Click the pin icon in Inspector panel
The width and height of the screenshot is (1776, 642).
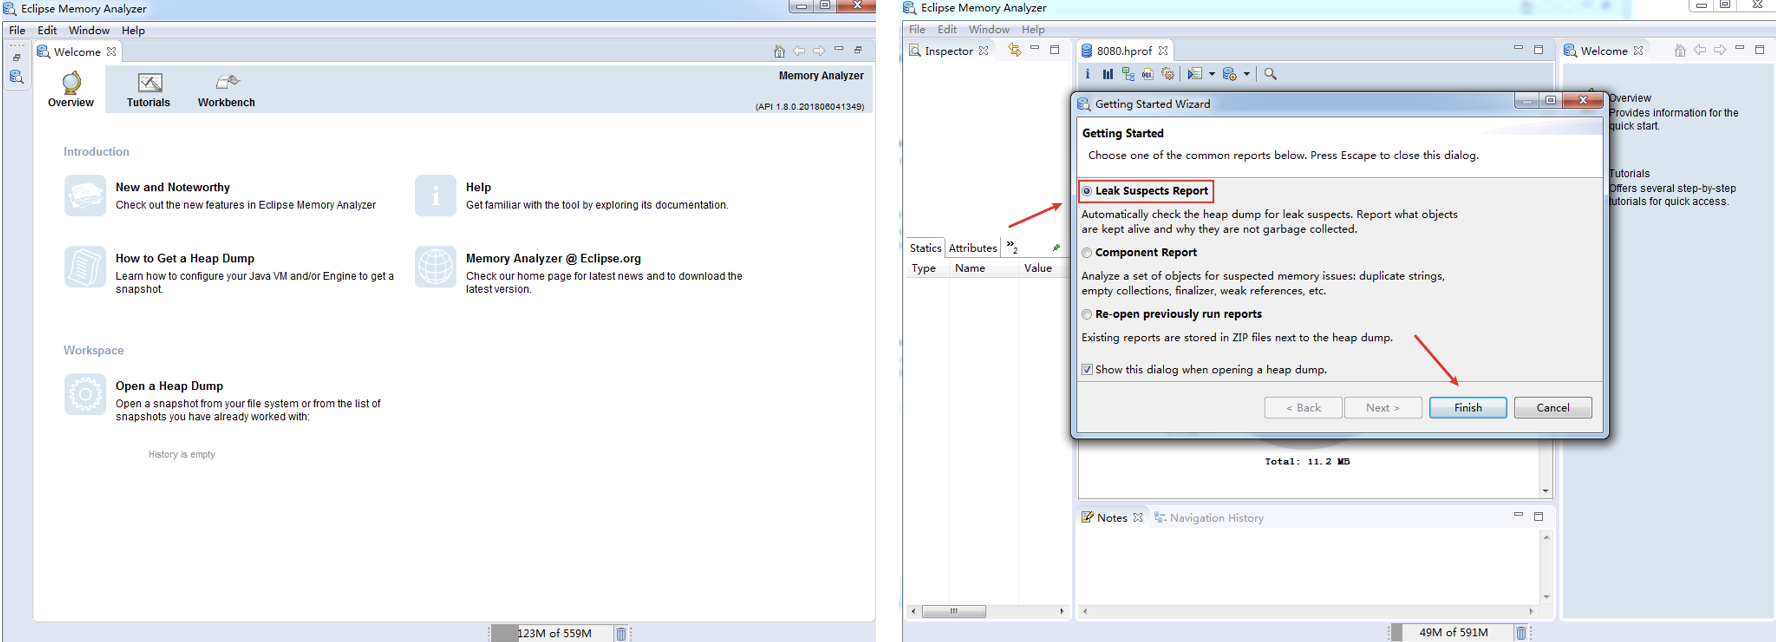(x=1056, y=248)
